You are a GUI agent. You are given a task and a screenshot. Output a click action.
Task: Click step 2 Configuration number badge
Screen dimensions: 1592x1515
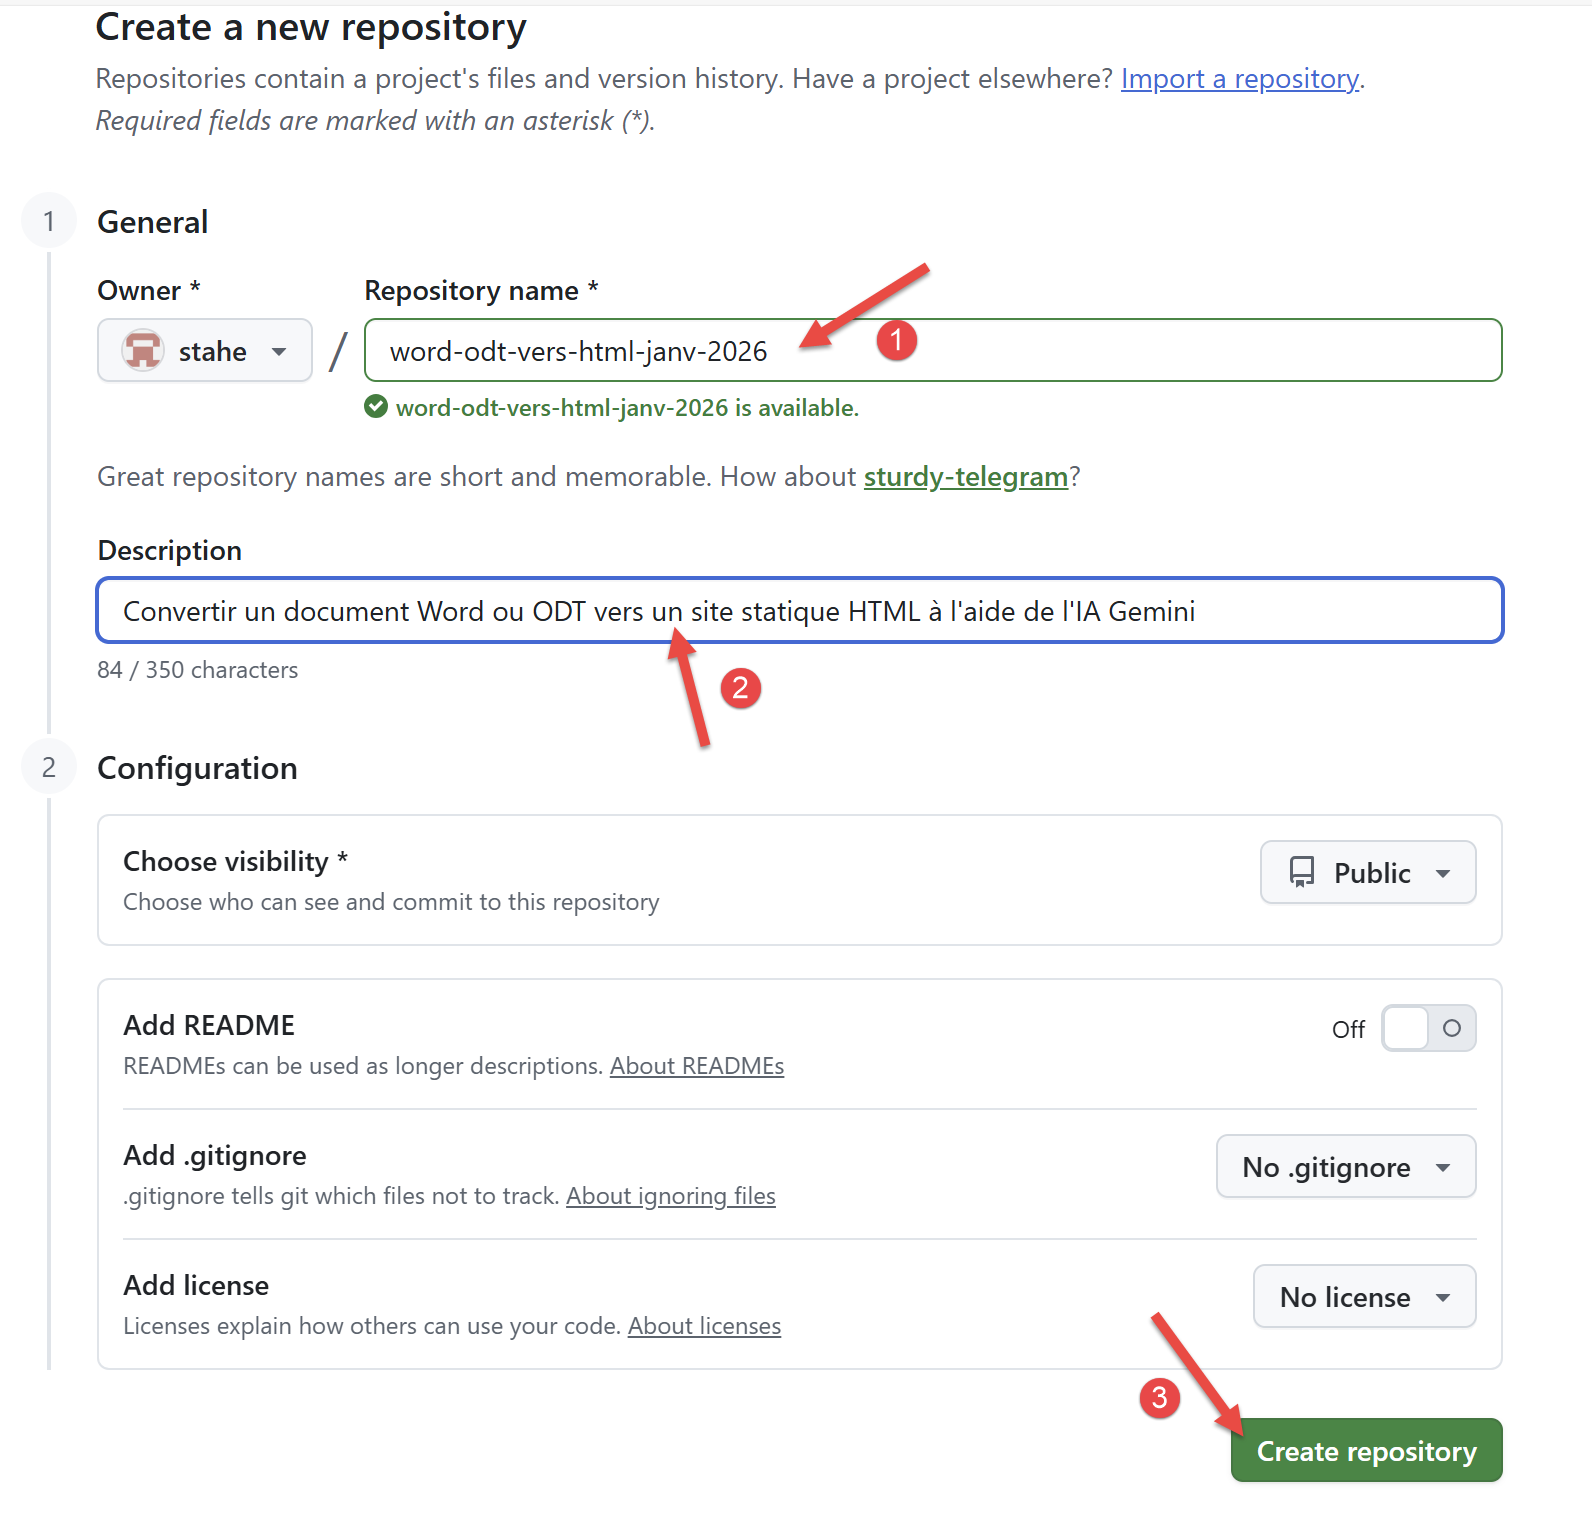coord(49,767)
